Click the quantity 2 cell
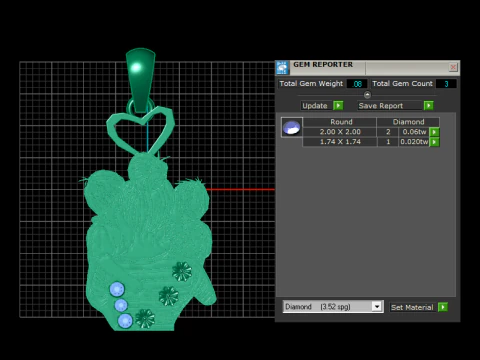This screenshot has height=360, width=480. (x=388, y=132)
